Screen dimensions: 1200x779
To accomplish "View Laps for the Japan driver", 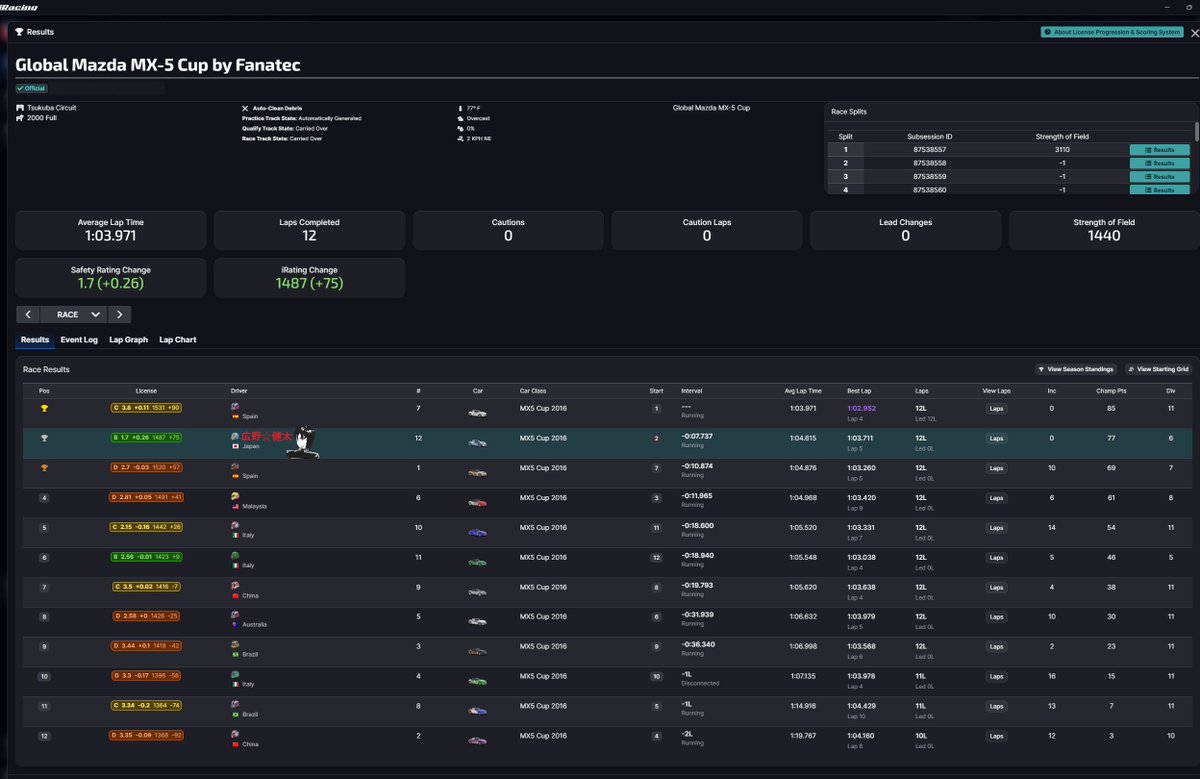I will [996, 439].
